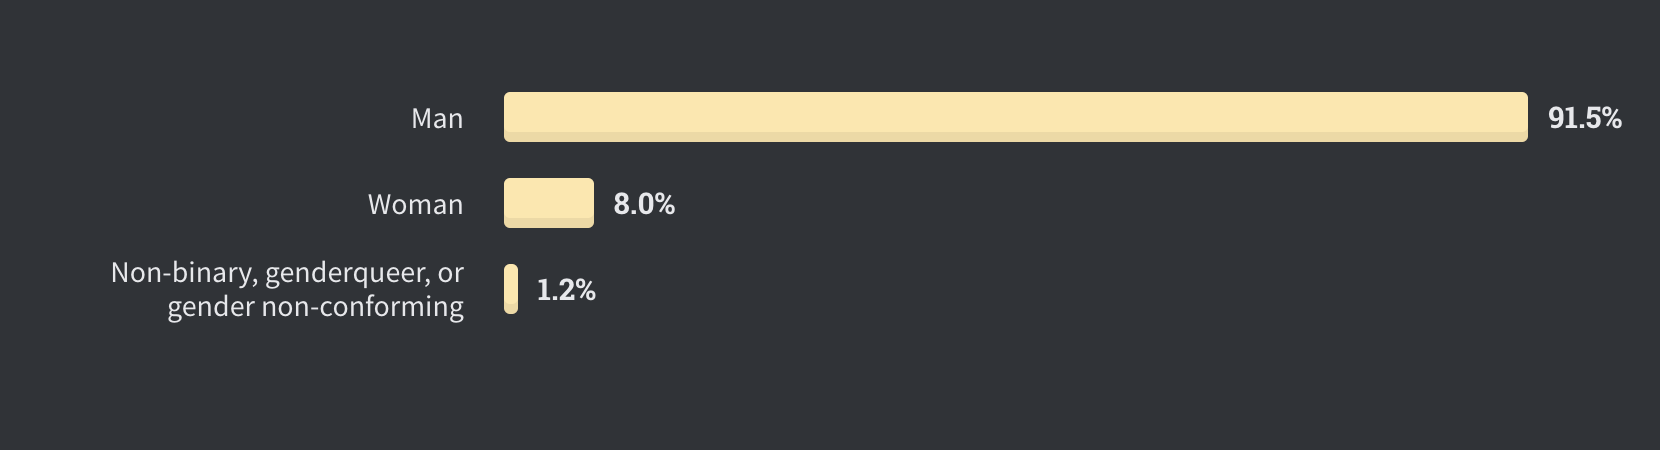The width and height of the screenshot is (1660, 450).
Task: Click the "Man" category label
Action: pyautogui.click(x=437, y=118)
